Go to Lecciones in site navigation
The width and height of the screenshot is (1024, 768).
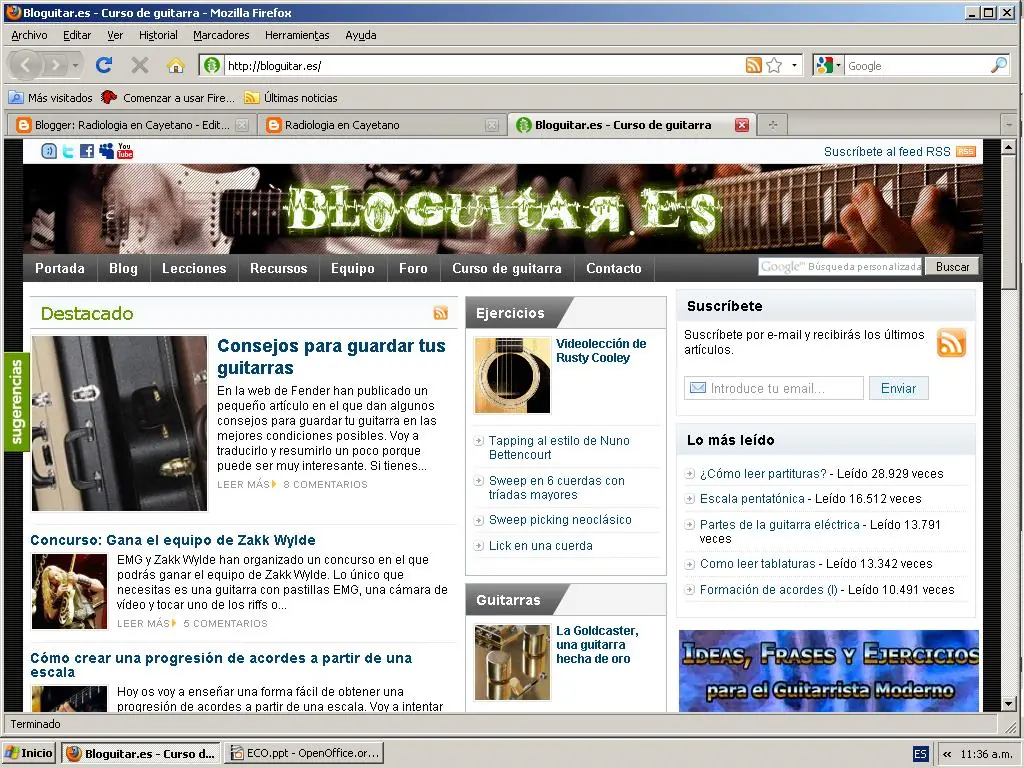click(194, 268)
